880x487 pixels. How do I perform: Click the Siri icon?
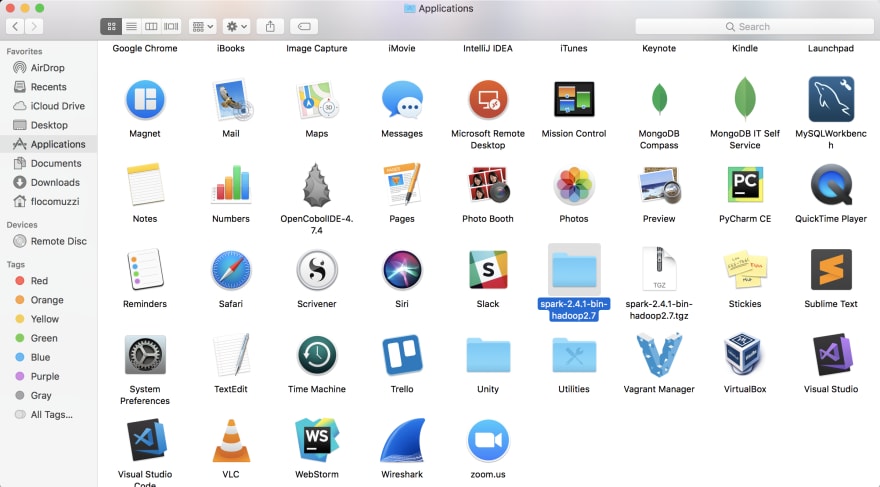(402, 270)
